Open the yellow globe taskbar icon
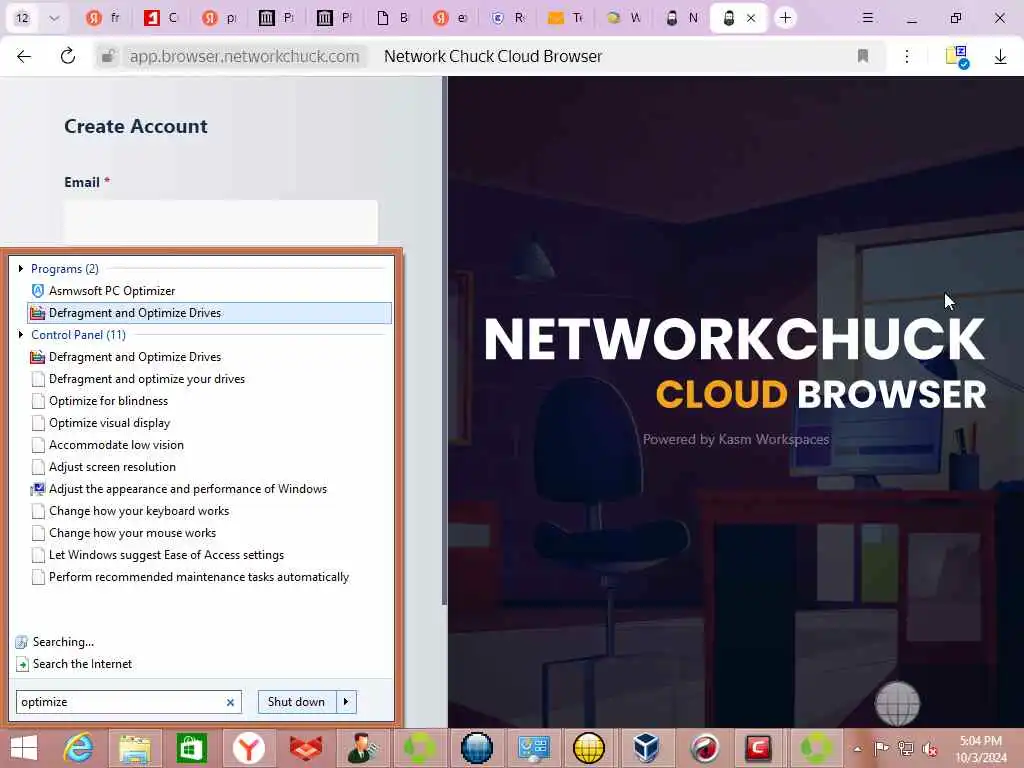This screenshot has width=1024, height=768. (x=589, y=748)
